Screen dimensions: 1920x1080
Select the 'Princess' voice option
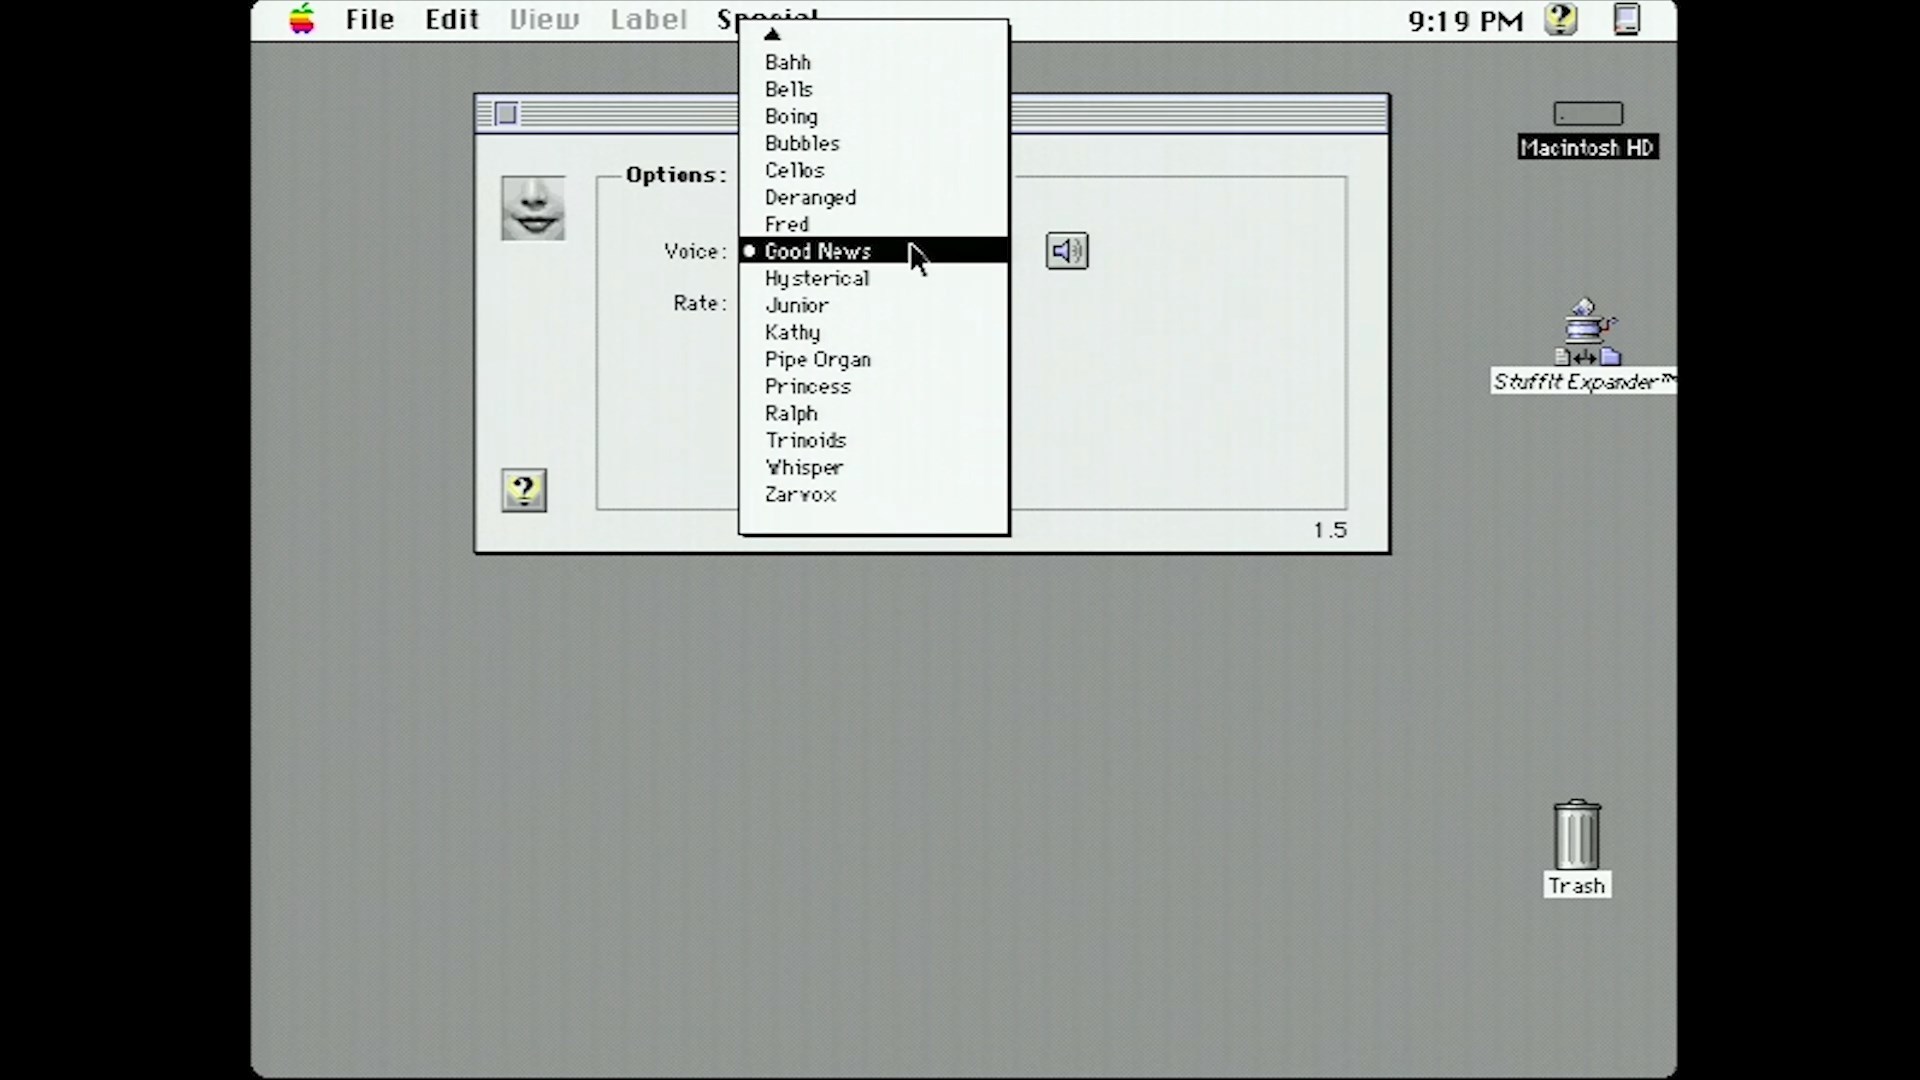807,386
